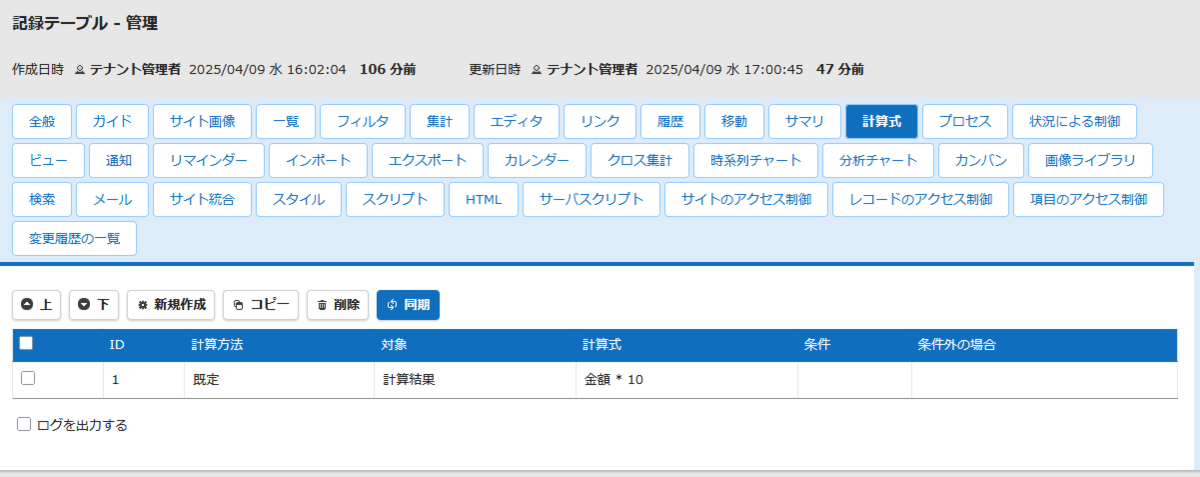Click the コピー button

[260, 305]
